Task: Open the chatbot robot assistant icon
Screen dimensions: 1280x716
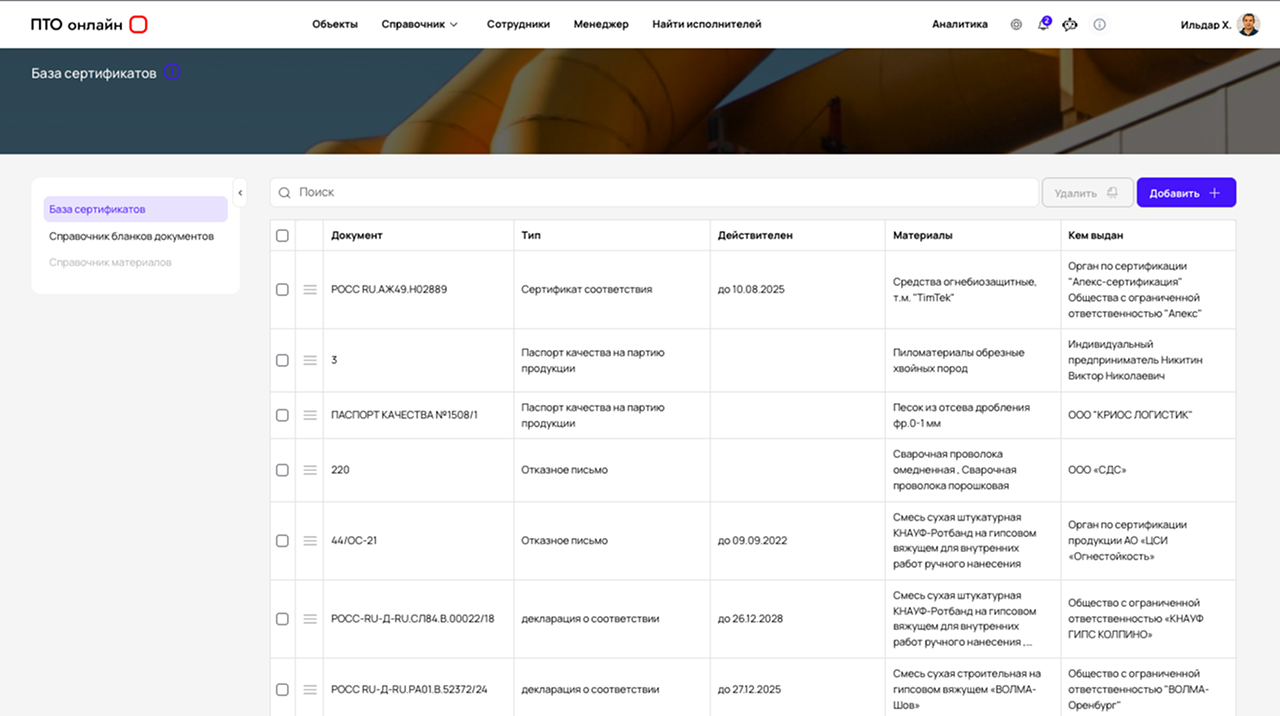Action: point(1070,24)
